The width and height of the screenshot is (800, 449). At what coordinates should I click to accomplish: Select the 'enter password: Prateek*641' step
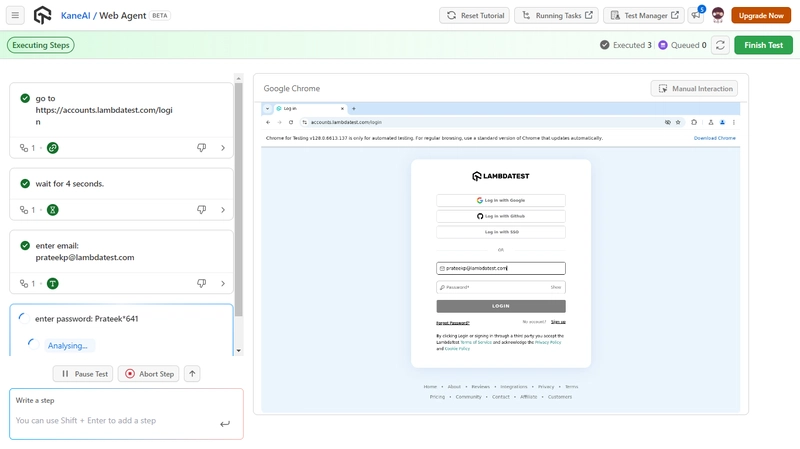click(x=86, y=319)
